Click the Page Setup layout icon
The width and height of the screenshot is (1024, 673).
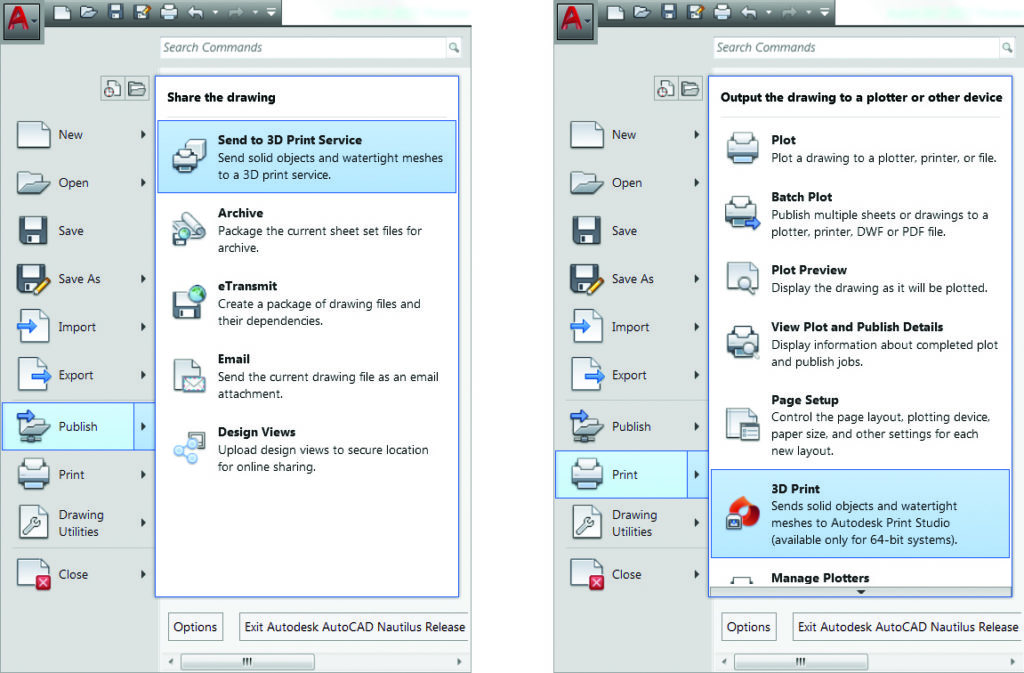[x=743, y=424]
